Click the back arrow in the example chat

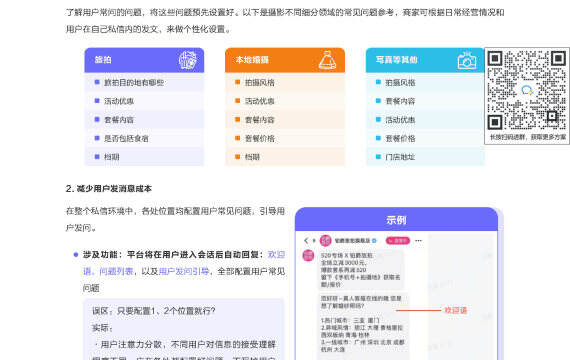(306, 240)
